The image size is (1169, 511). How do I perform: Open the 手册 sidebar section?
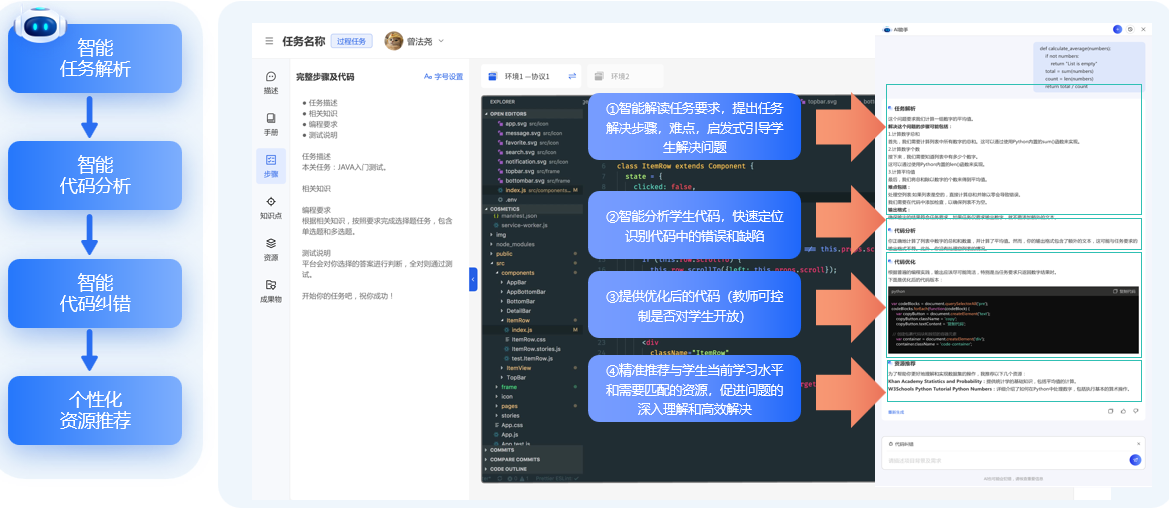click(x=271, y=124)
